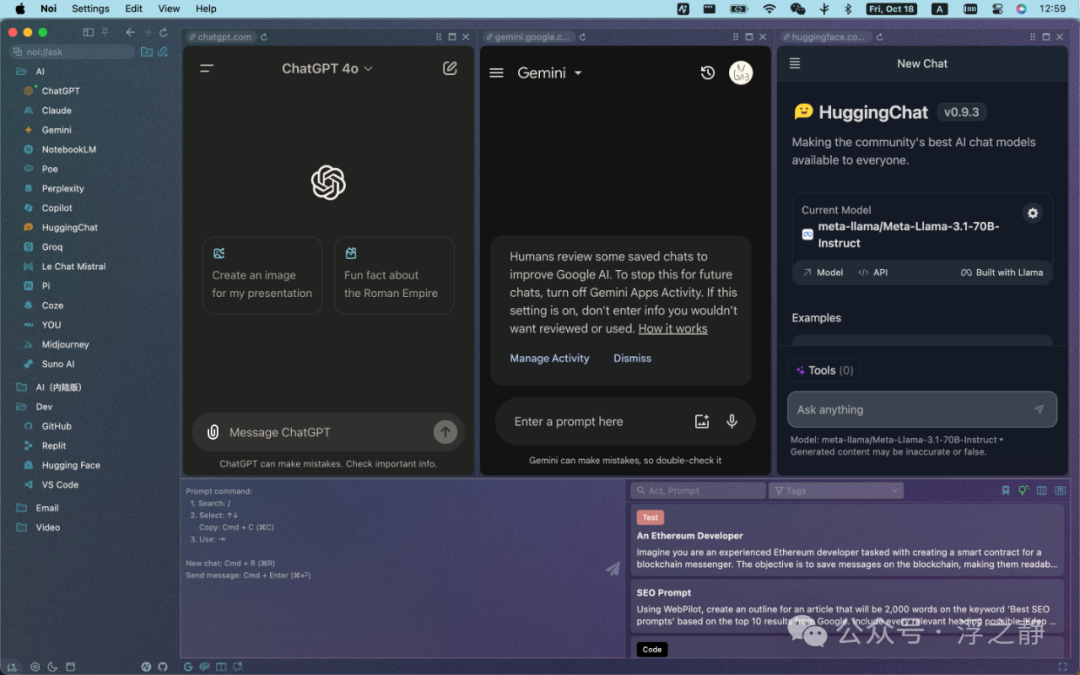Viewport: 1080px width, 675px height.
Task: Toggle dark mode with the moon icon
Action: click(x=52, y=667)
